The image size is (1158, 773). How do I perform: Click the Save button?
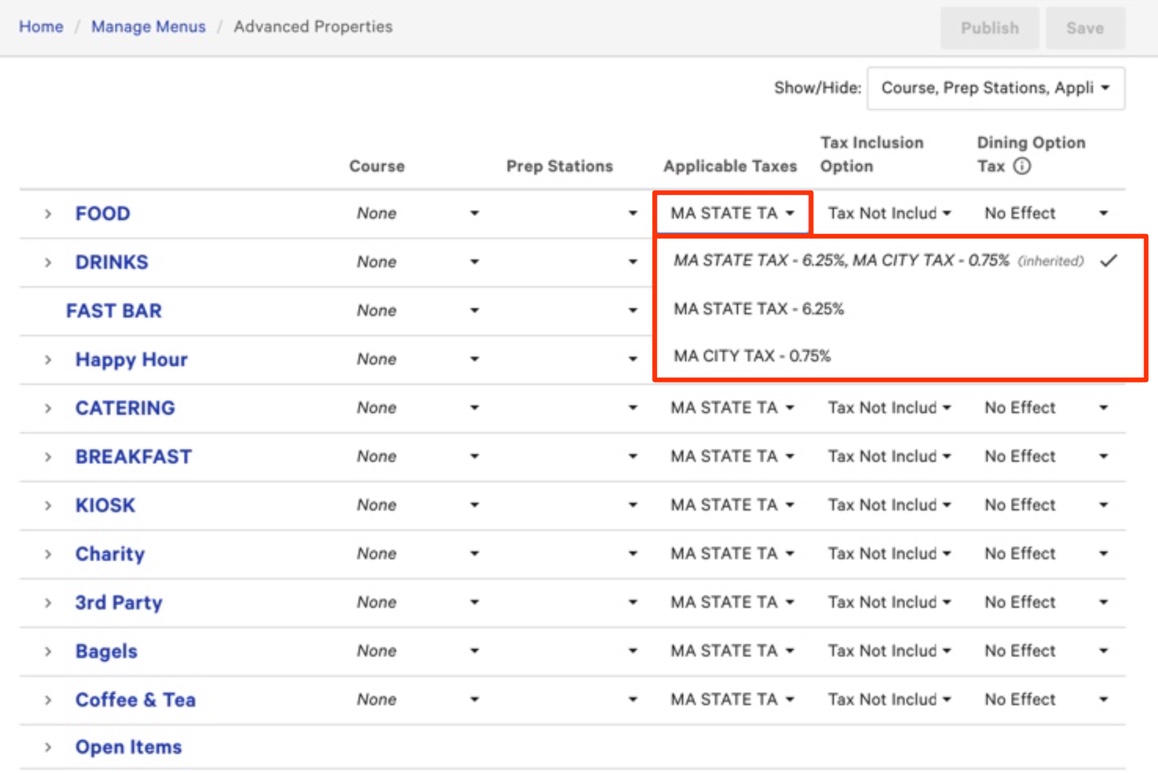(1084, 28)
